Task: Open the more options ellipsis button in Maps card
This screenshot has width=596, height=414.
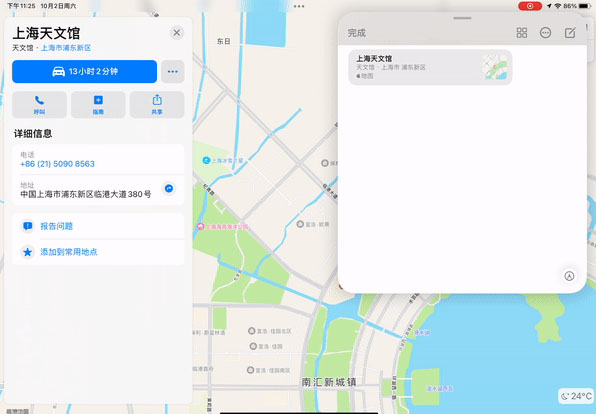Action: click(173, 71)
